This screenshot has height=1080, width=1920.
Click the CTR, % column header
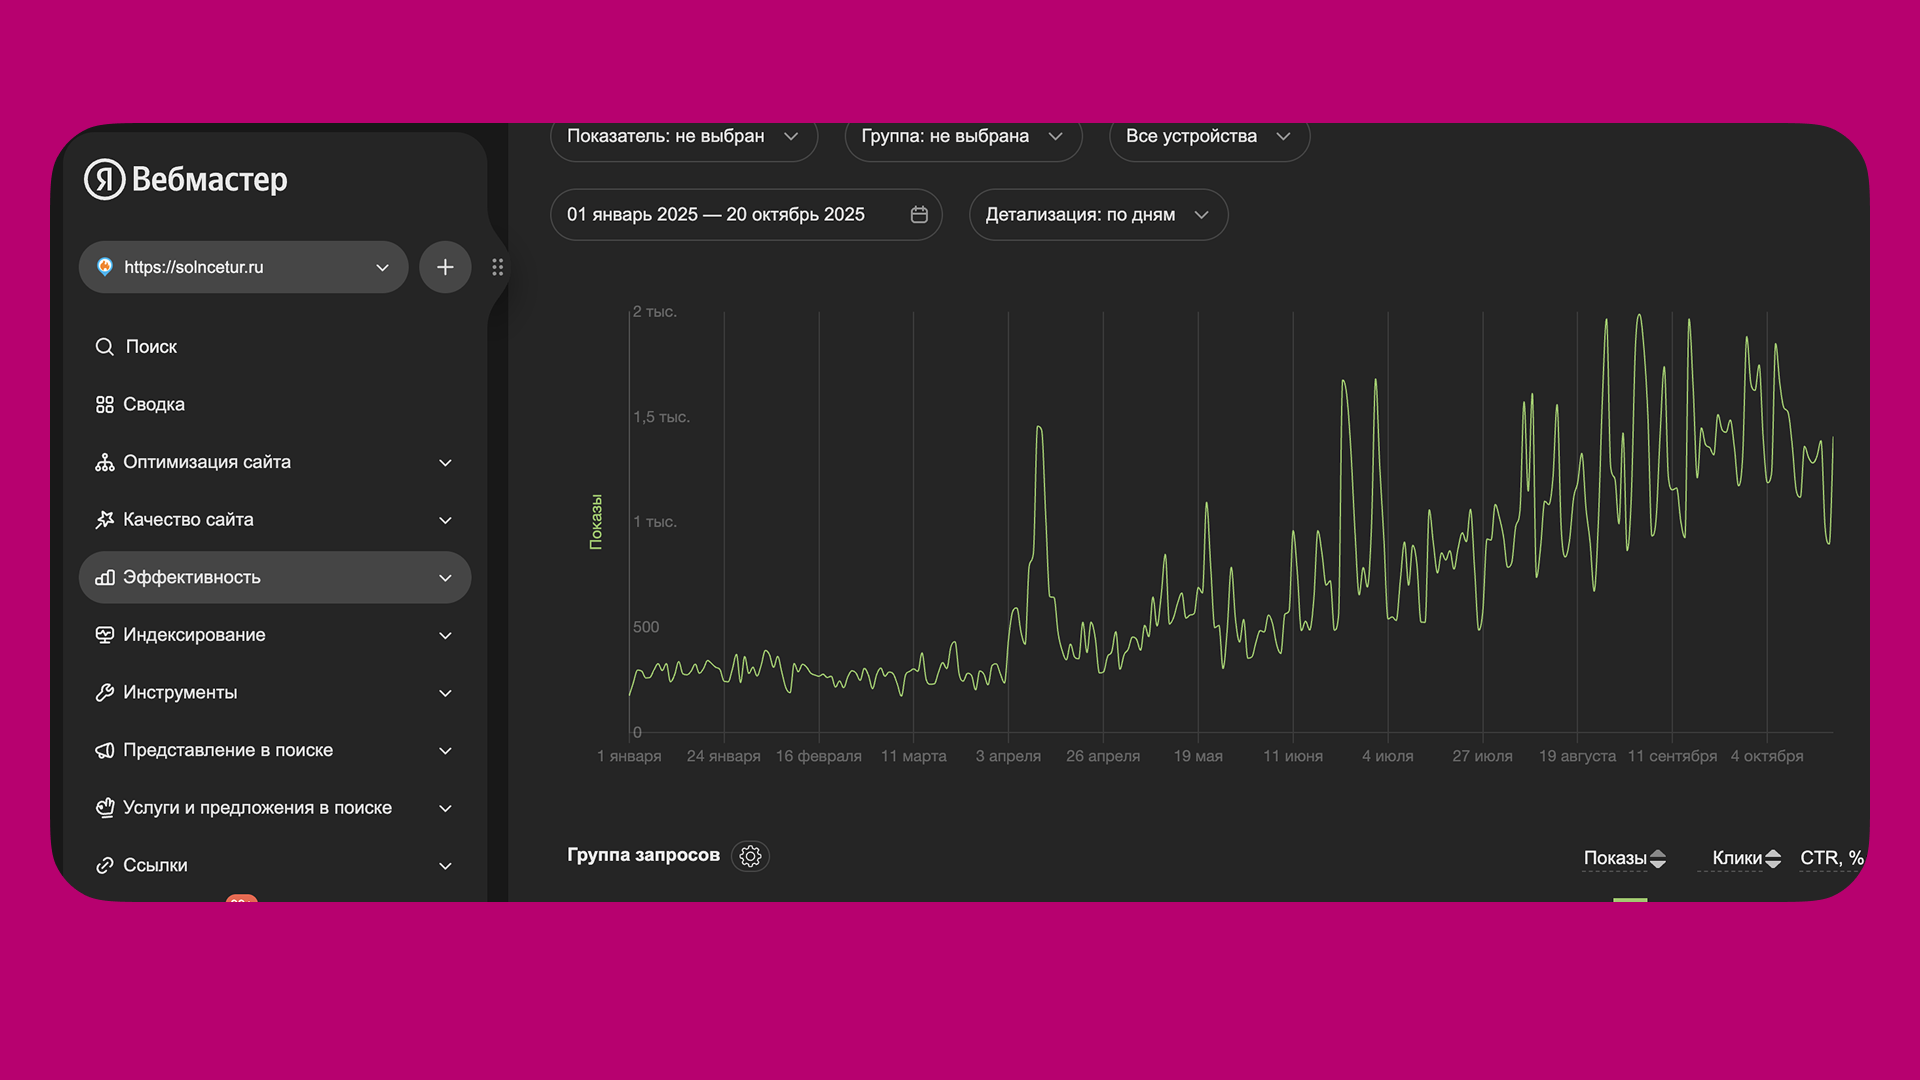coord(1830,858)
